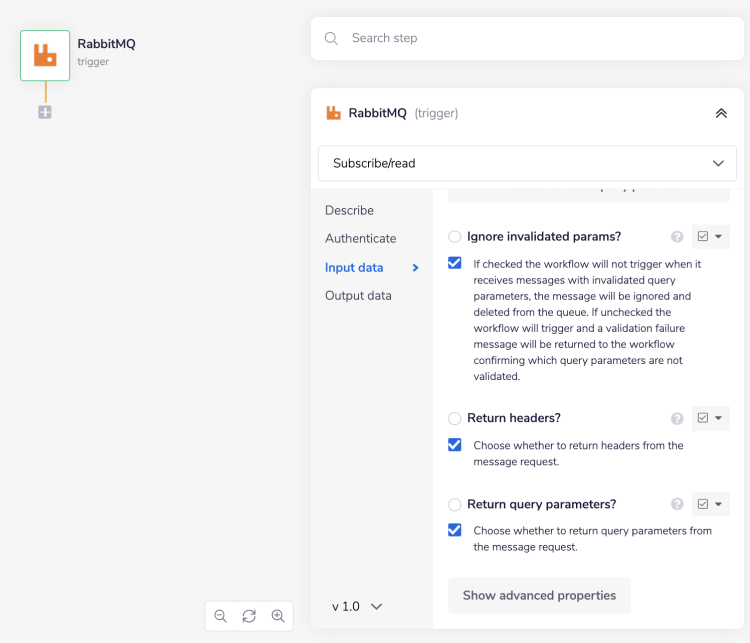This screenshot has height=643, width=750.
Task: Switch to the Authenticate tab
Action: coord(360,238)
